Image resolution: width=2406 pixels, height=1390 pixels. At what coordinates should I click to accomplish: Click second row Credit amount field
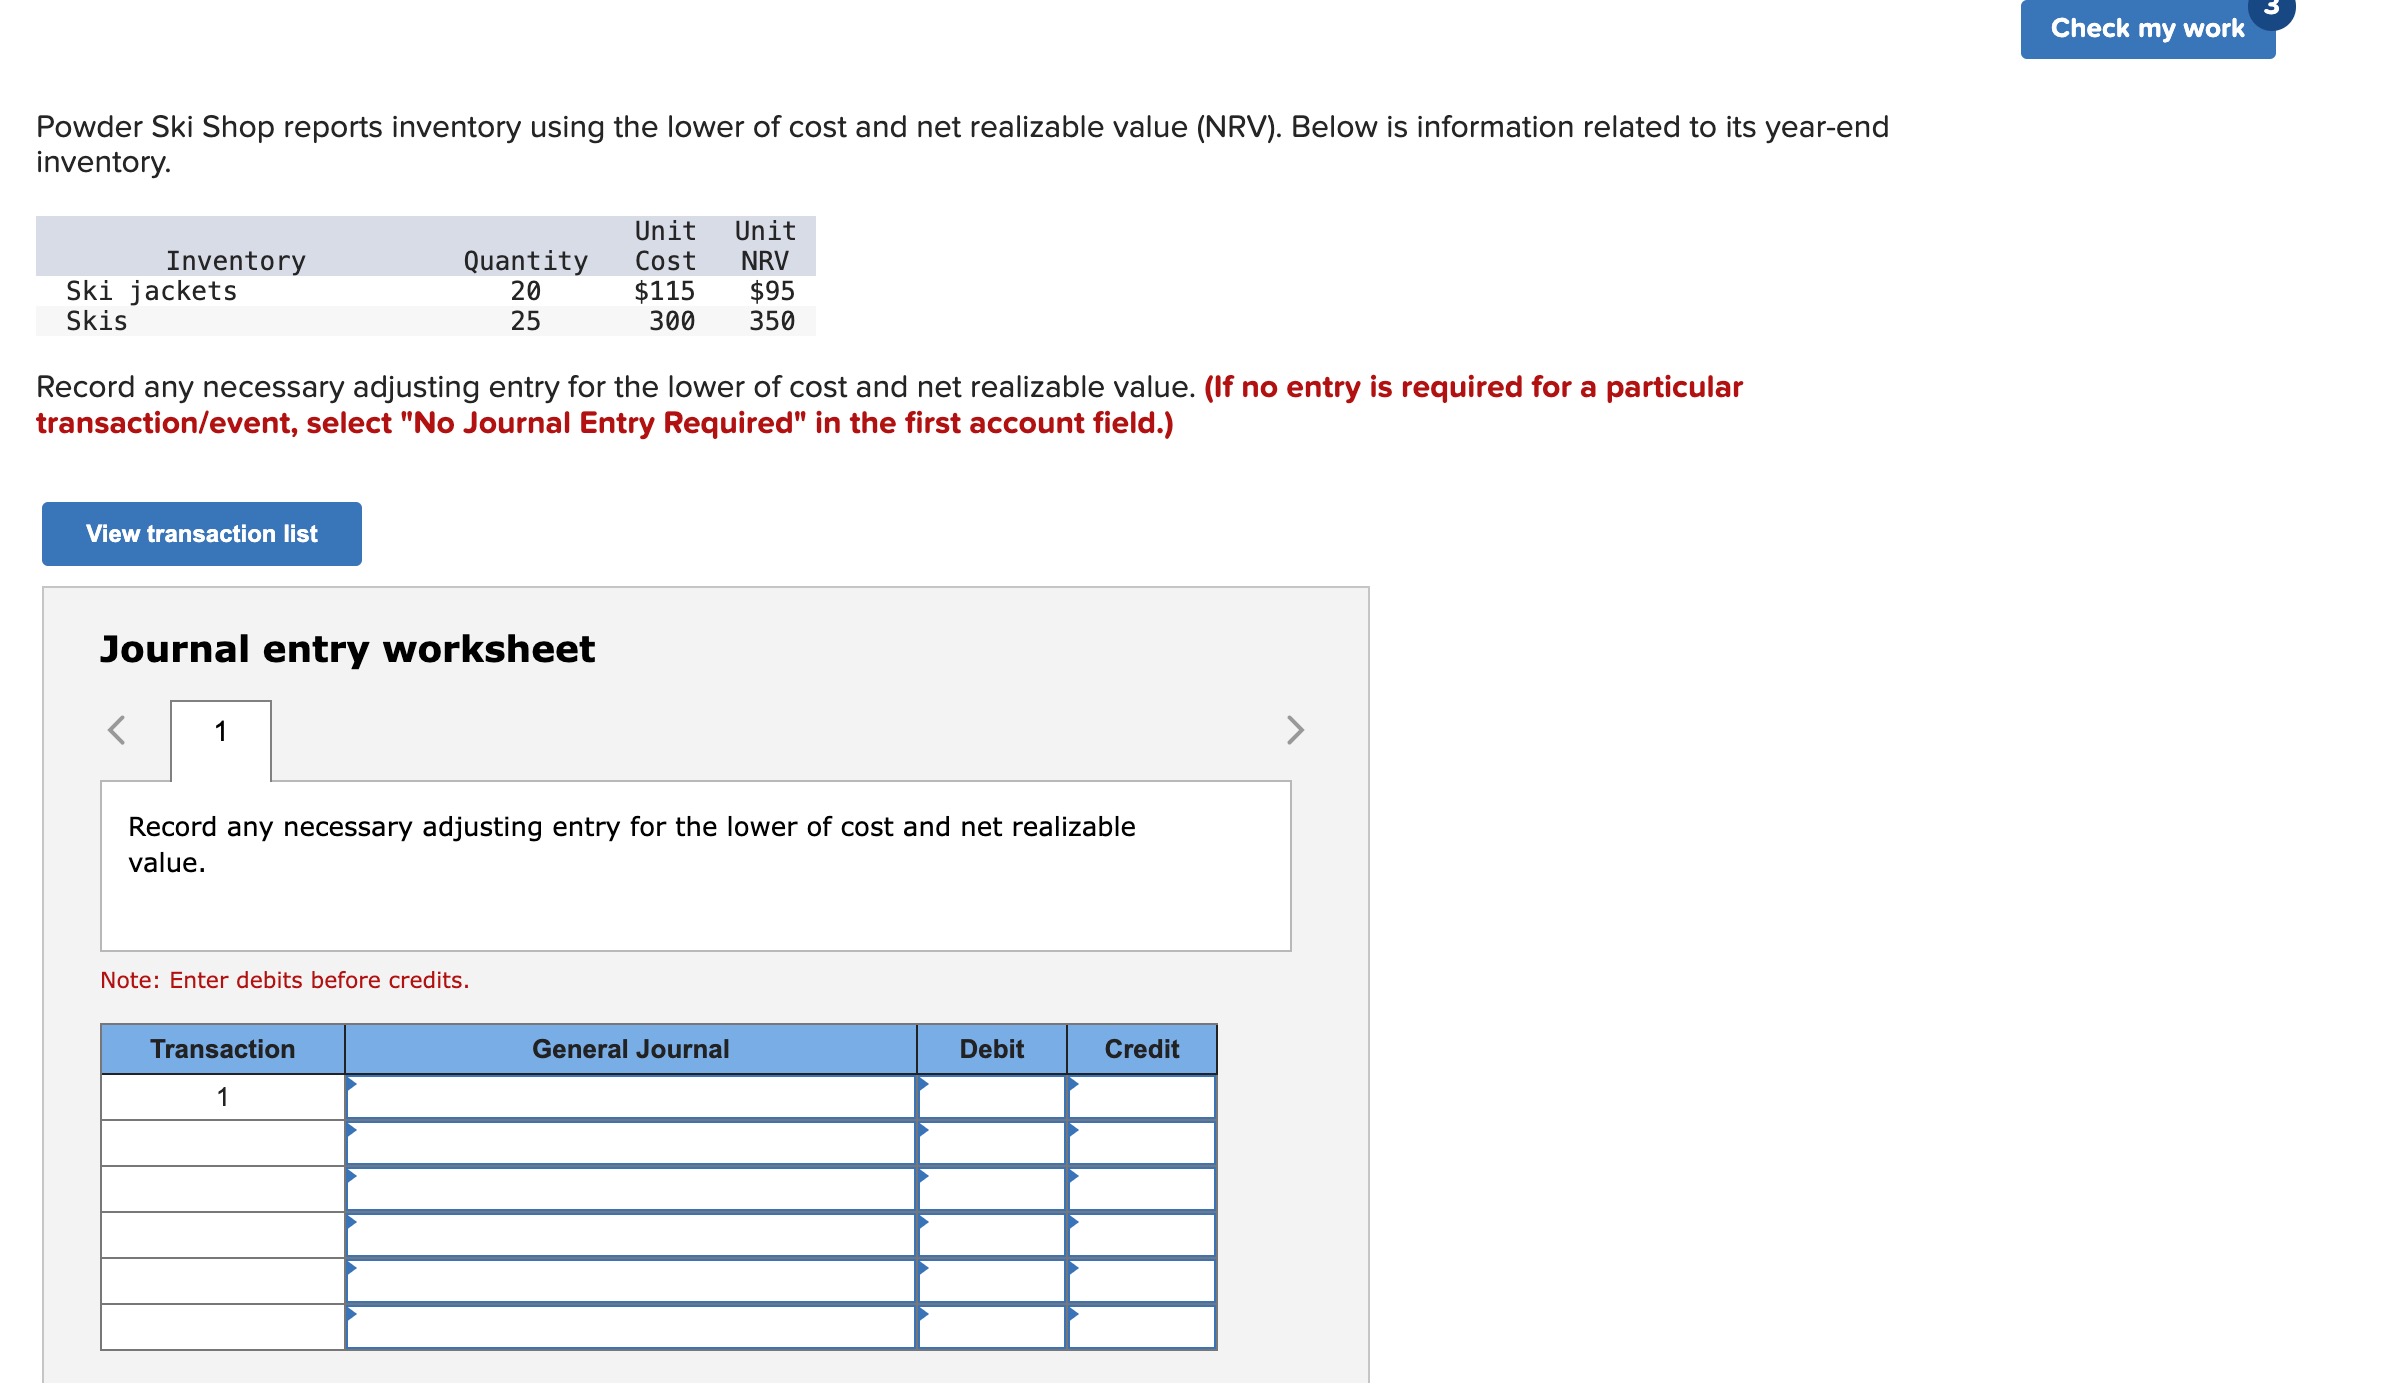1141,1143
